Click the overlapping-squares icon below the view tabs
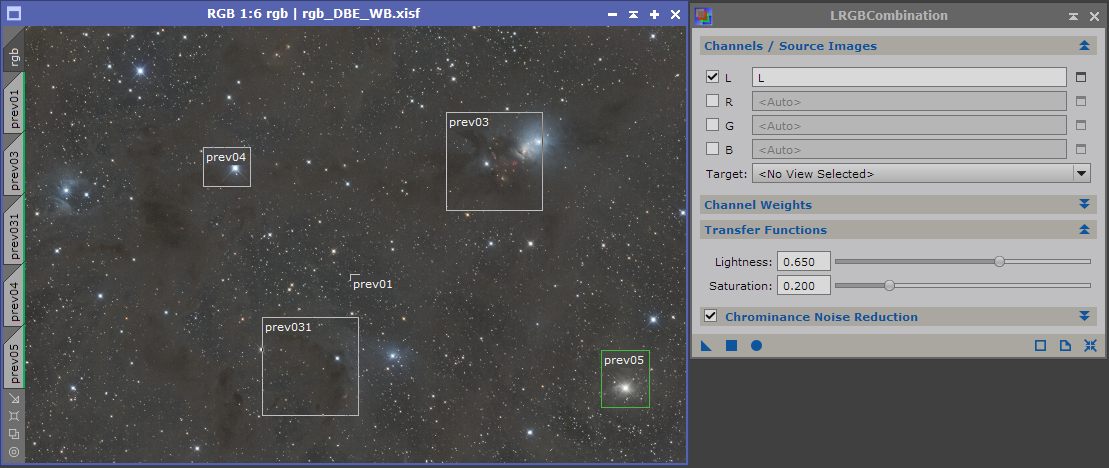Image resolution: width=1109 pixels, height=468 pixels. pos(13,433)
